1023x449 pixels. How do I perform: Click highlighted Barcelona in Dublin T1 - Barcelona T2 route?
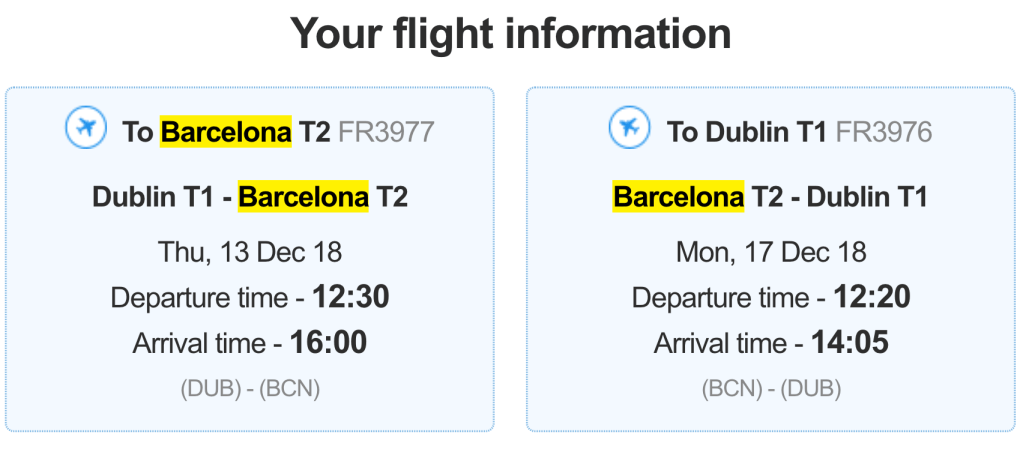(303, 197)
